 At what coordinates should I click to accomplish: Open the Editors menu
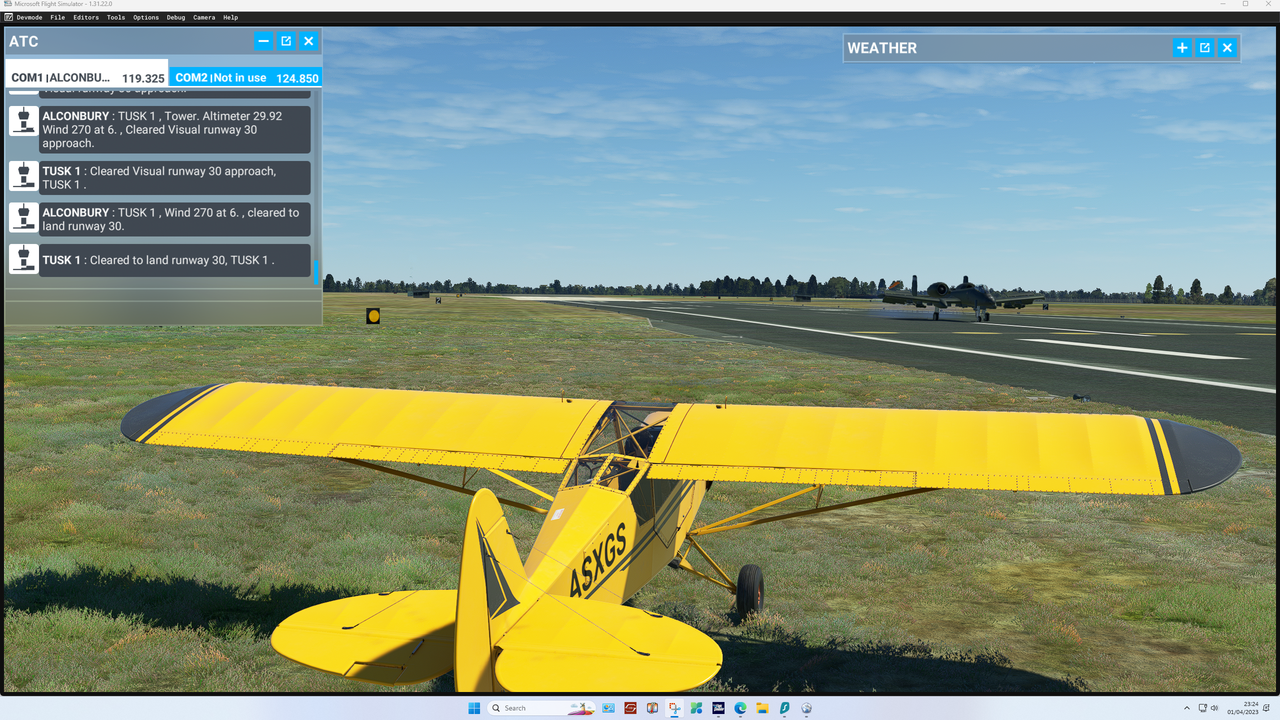point(86,17)
